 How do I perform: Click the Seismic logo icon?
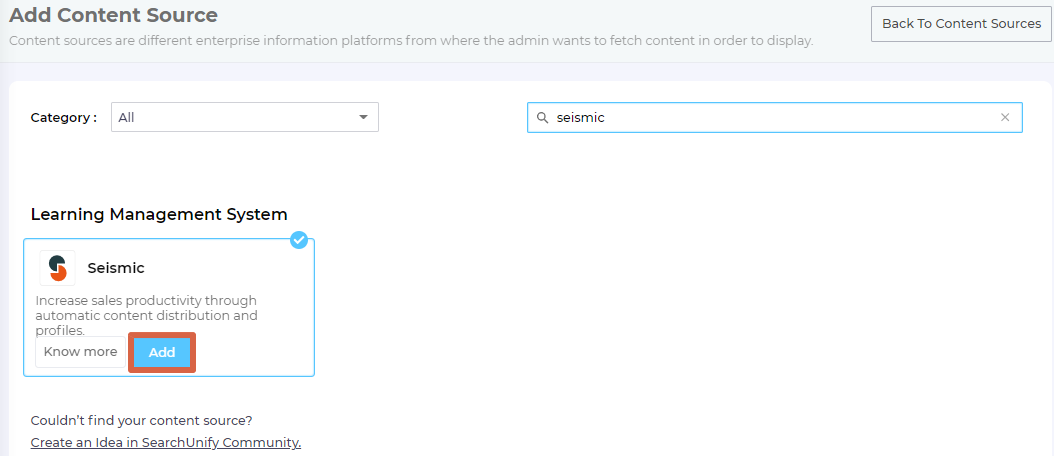tap(57, 268)
